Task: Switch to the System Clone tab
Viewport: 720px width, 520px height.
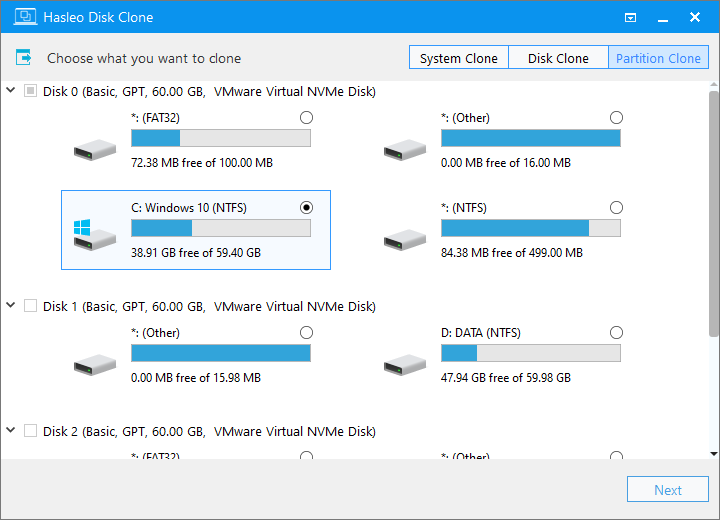Action: [459, 57]
